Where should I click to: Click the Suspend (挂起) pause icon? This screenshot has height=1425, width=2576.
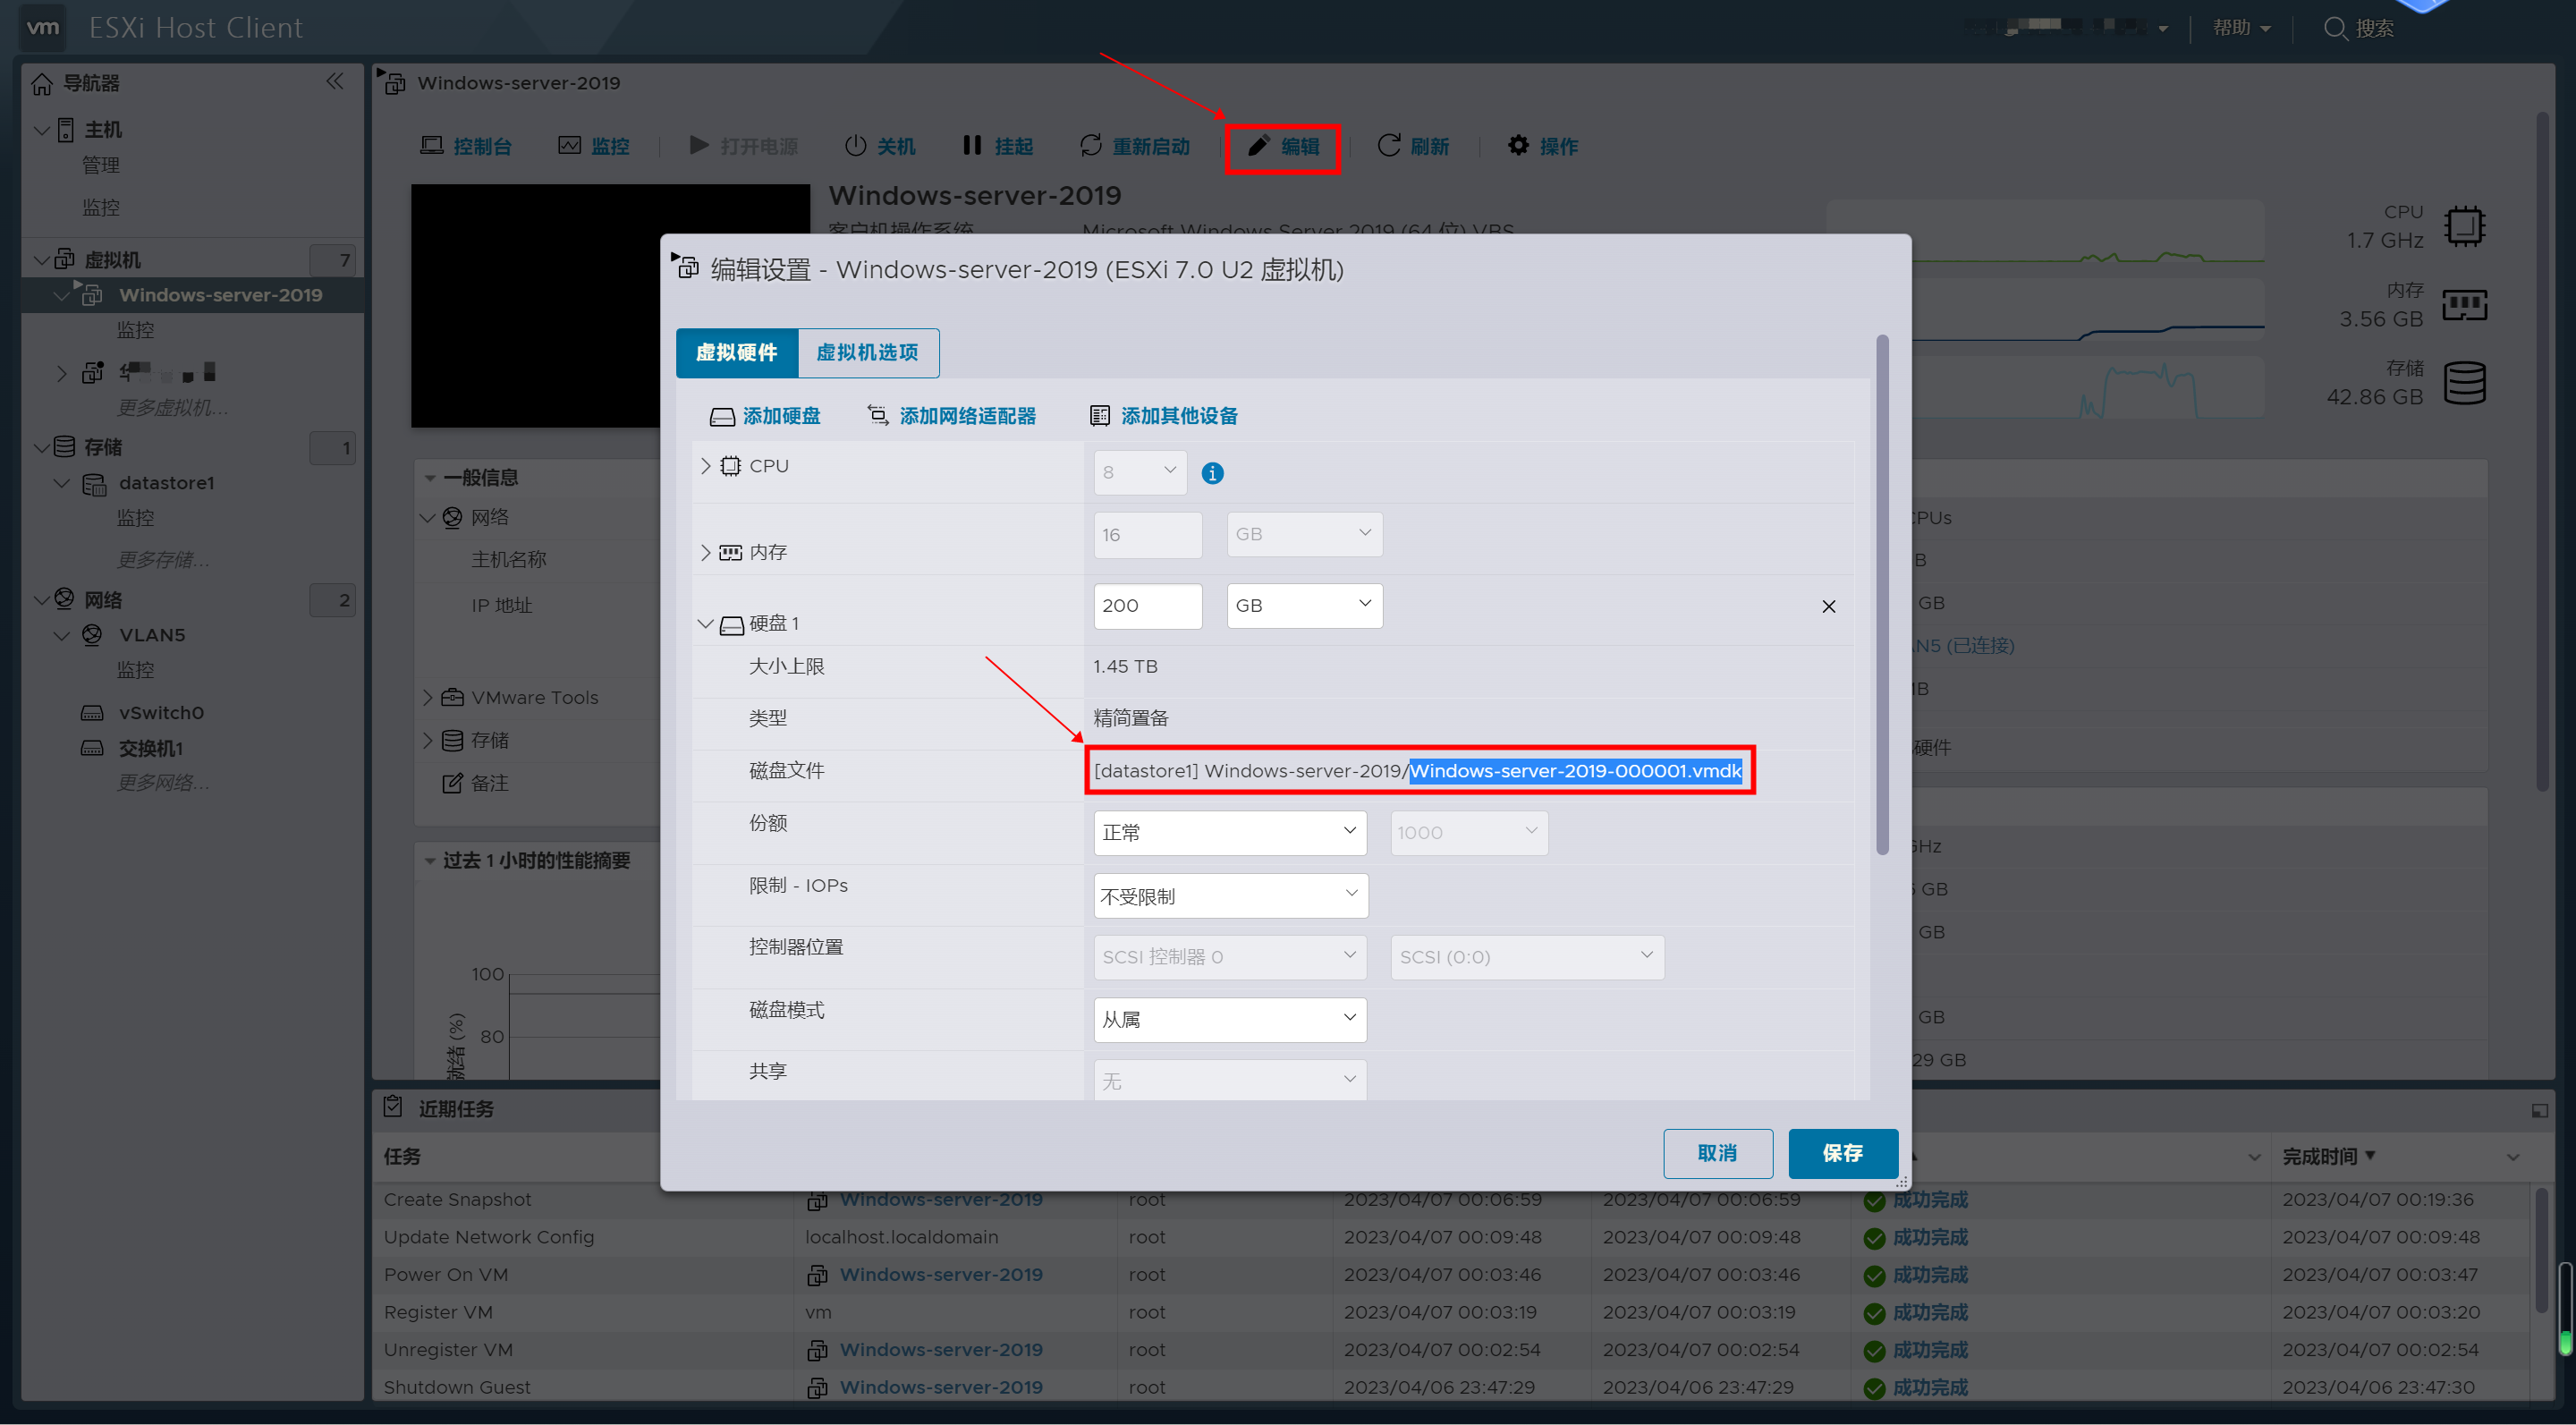coord(971,146)
